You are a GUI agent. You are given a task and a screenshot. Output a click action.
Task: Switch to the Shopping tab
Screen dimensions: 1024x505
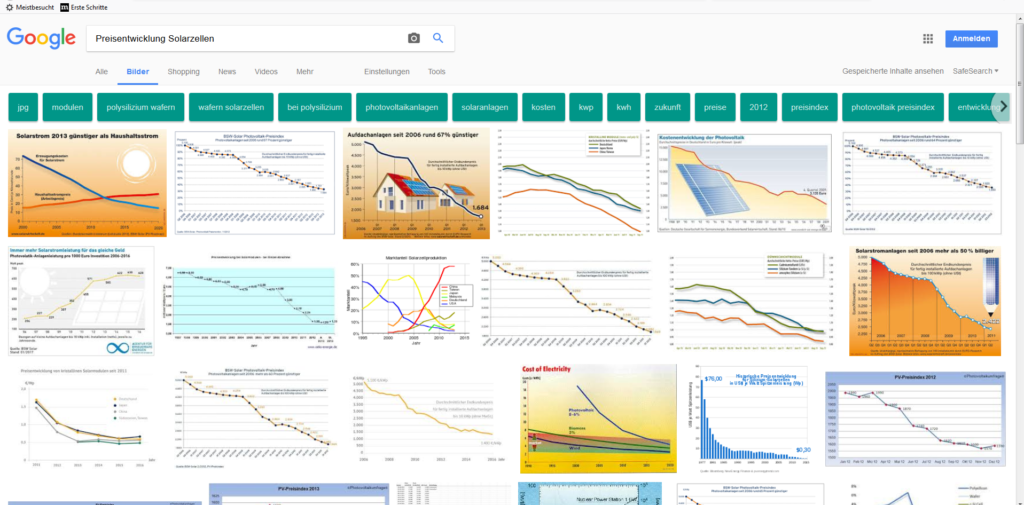coord(184,72)
